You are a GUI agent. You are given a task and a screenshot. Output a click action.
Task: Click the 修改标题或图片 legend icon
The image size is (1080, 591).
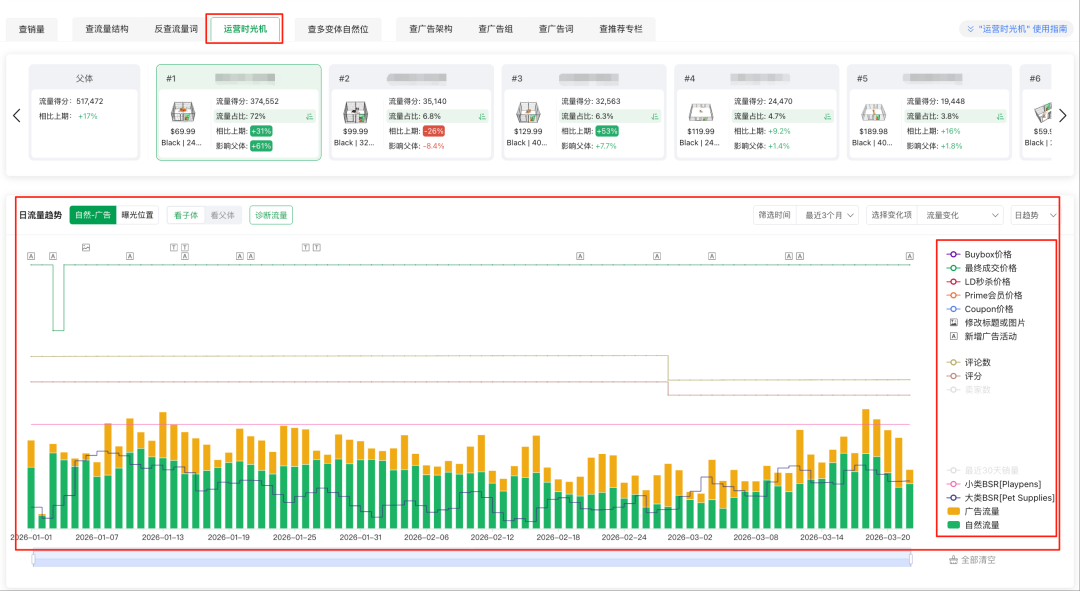tap(953, 323)
